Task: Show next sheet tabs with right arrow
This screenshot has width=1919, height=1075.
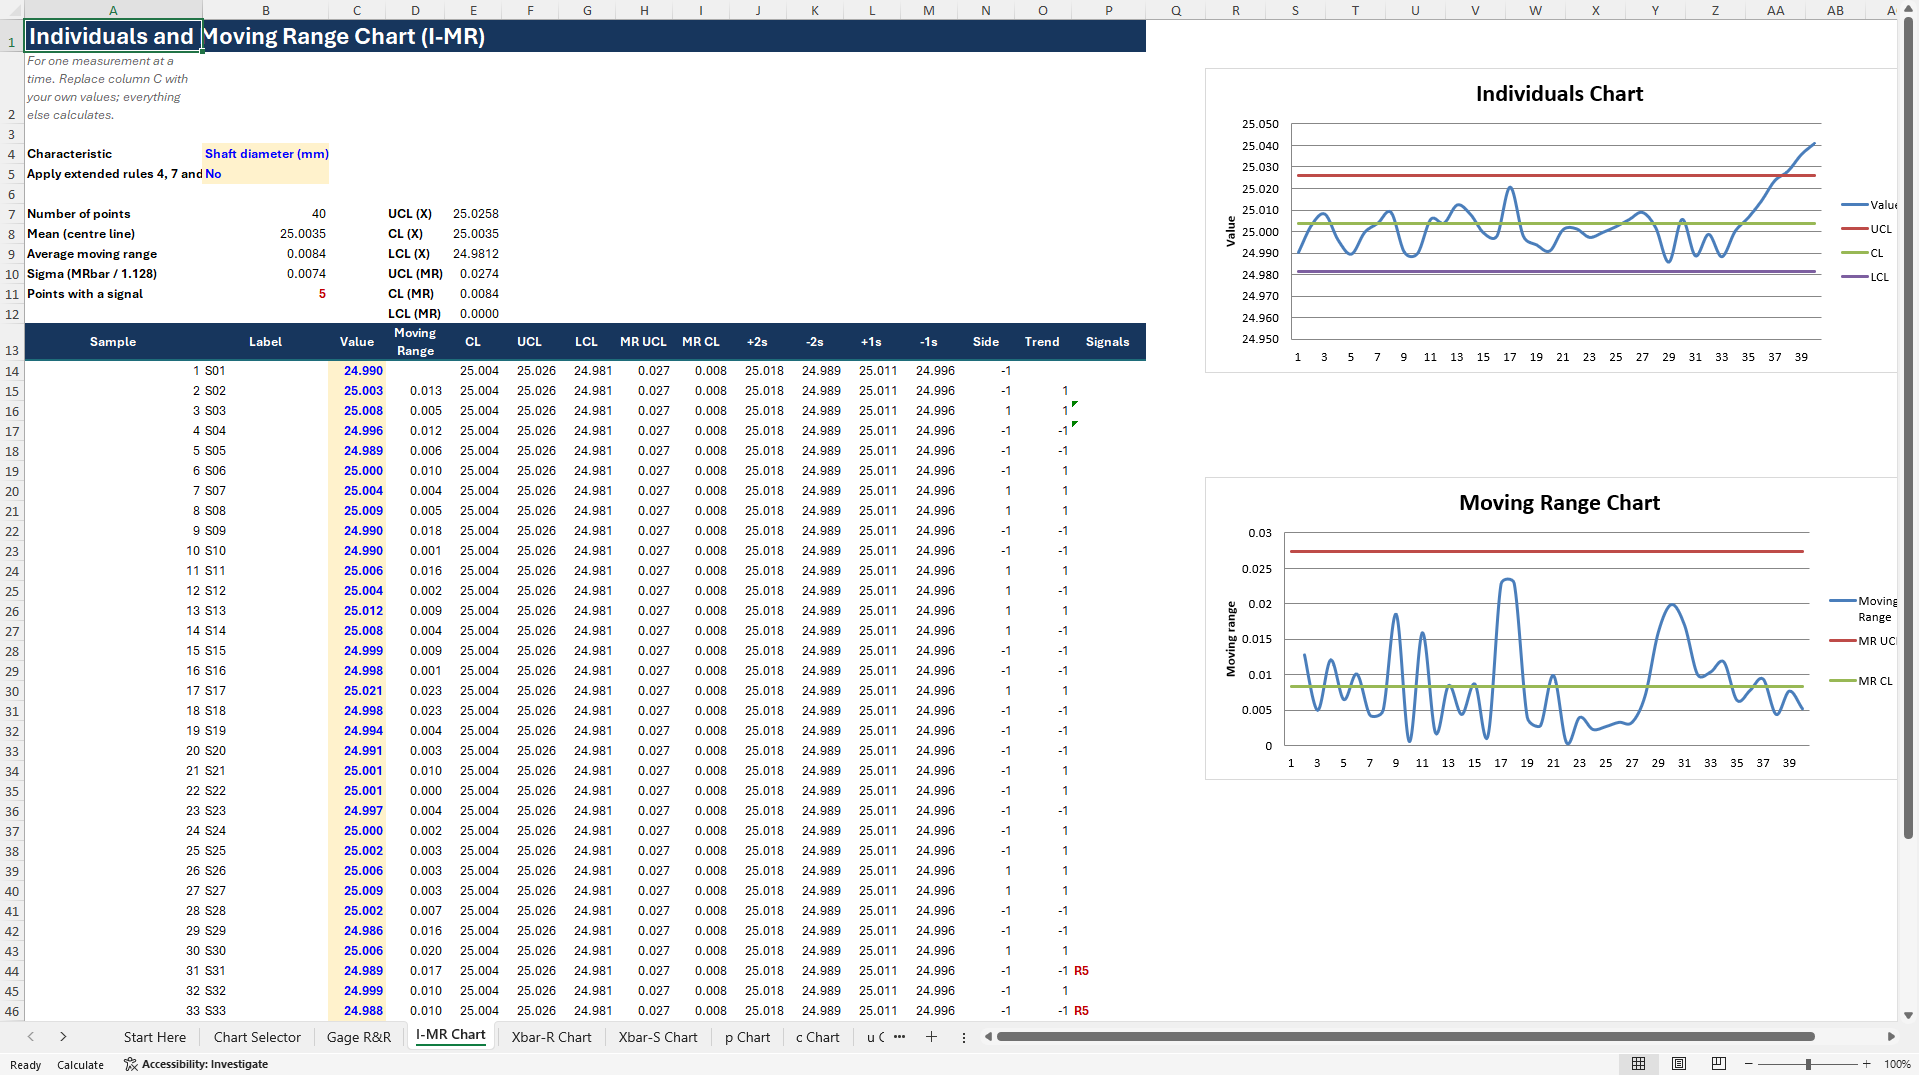Action: click(63, 1037)
